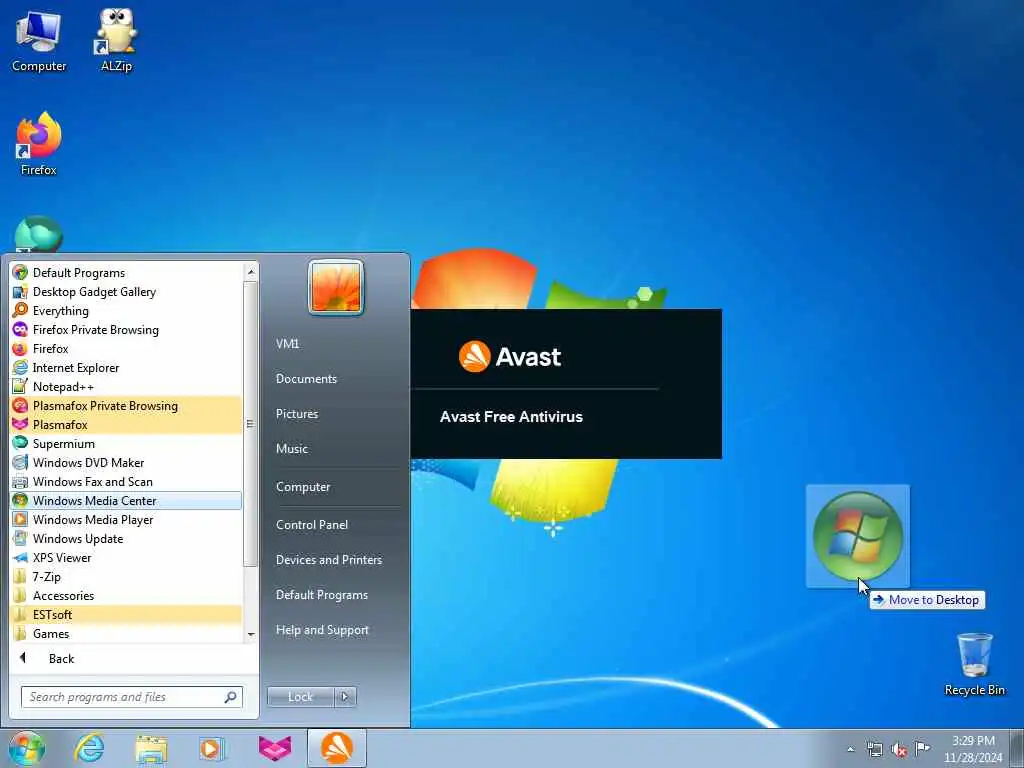The width and height of the screenshot is (1024, 768).
Task: Open Windows Explorer from the taskbar
Action: click(151, 748)
